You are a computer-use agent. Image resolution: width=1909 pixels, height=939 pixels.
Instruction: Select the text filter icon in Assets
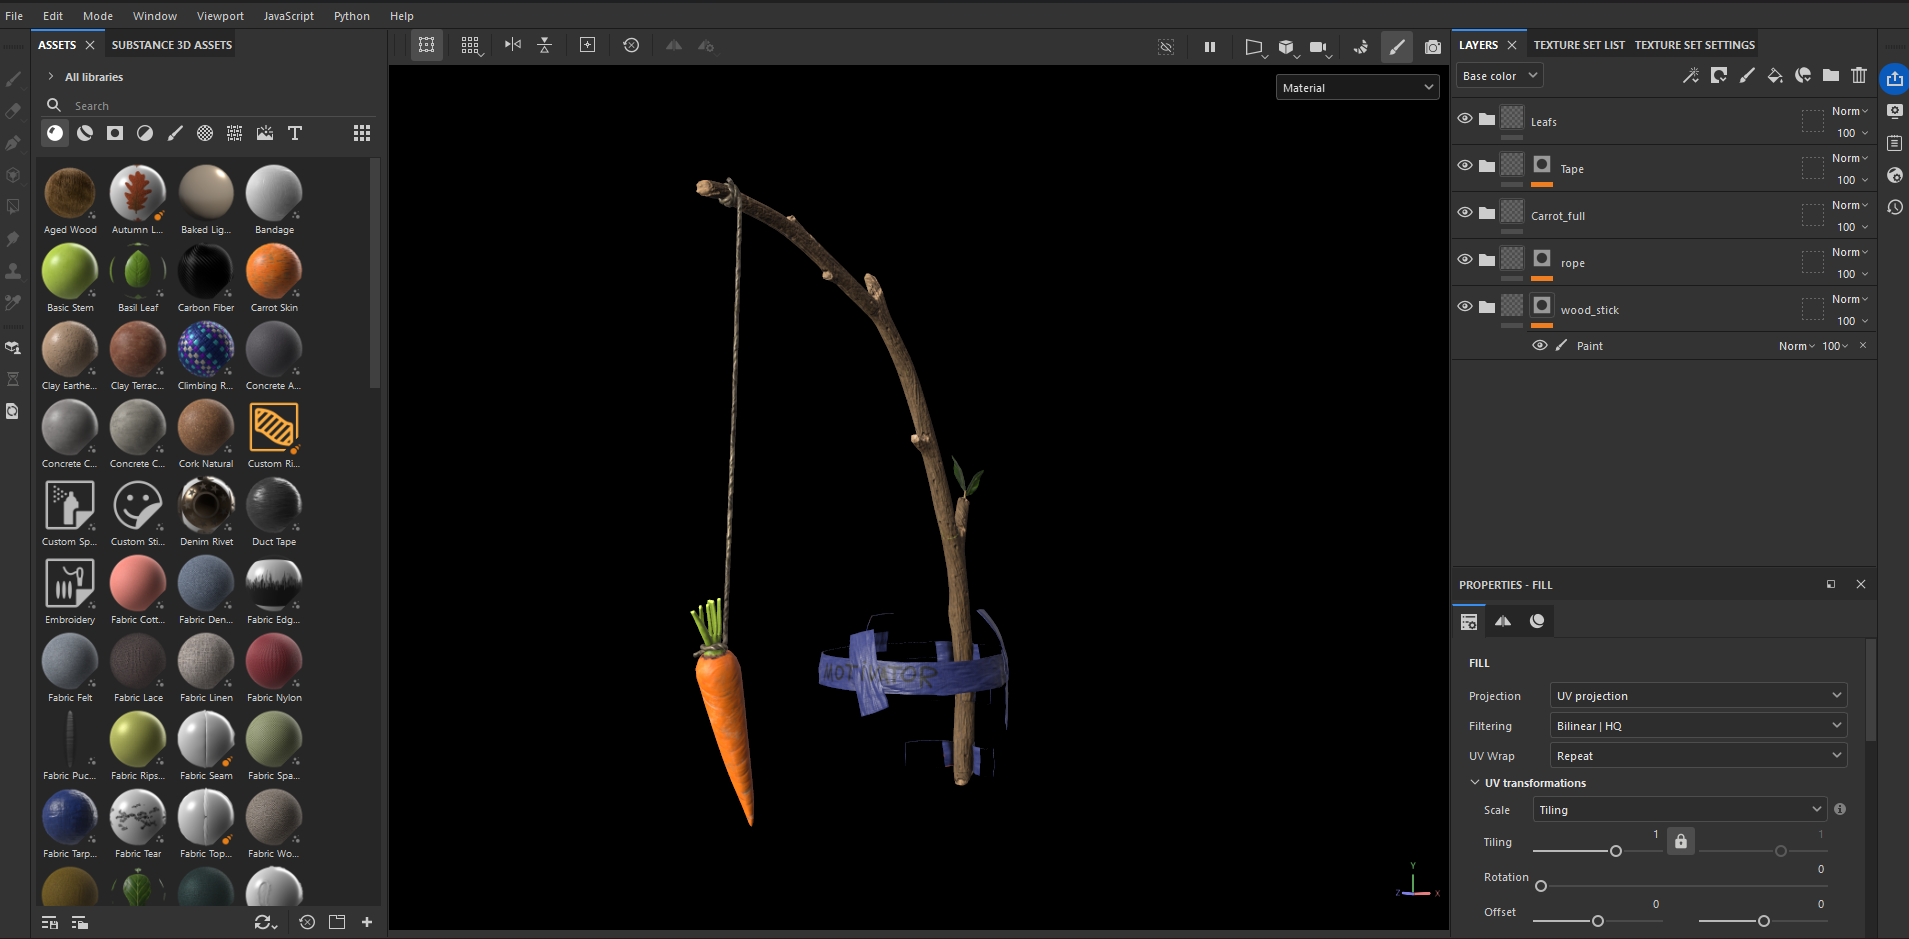[295, 133]
